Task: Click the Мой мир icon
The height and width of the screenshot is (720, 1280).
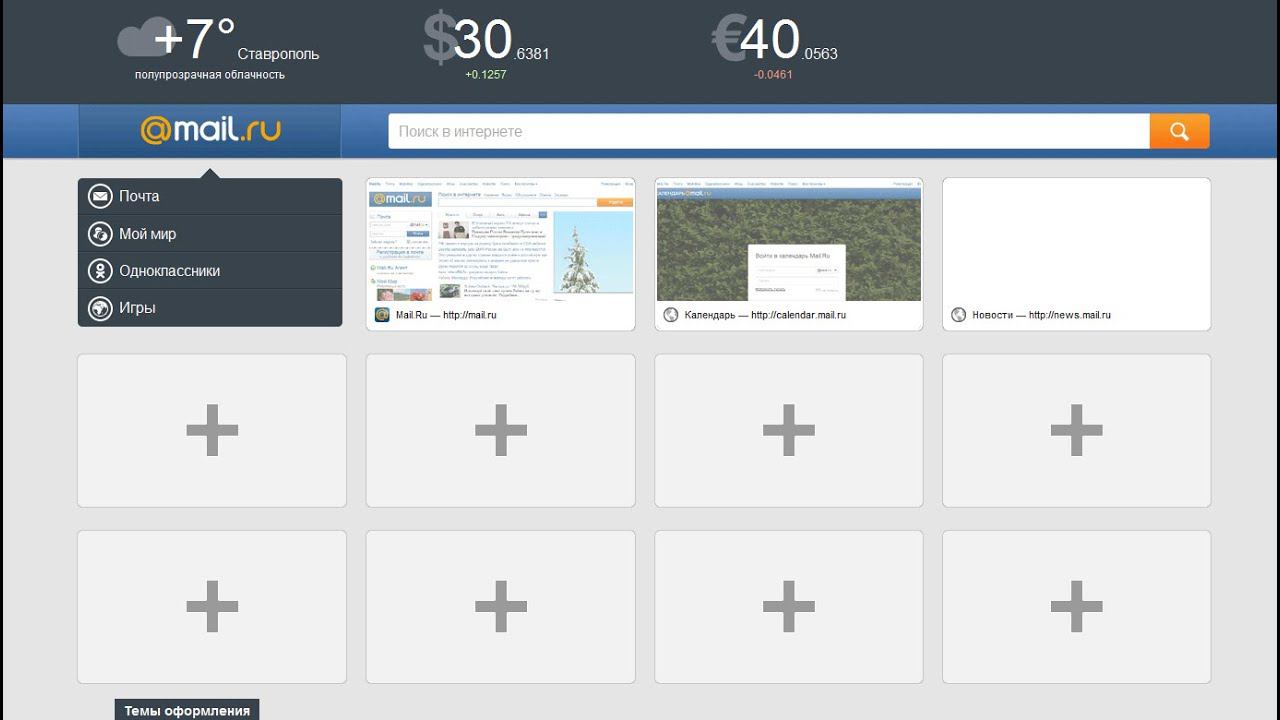Action: coord(100,234)
